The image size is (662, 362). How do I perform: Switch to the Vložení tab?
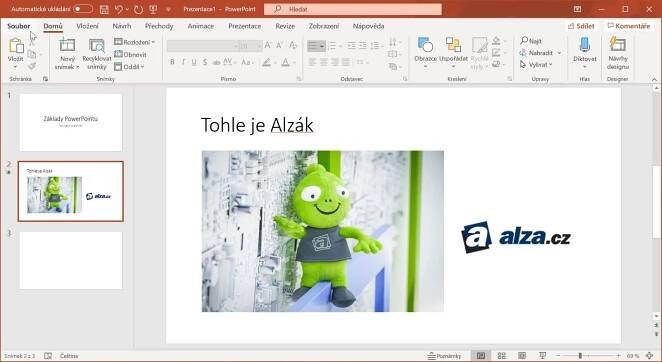coord(87,26)
